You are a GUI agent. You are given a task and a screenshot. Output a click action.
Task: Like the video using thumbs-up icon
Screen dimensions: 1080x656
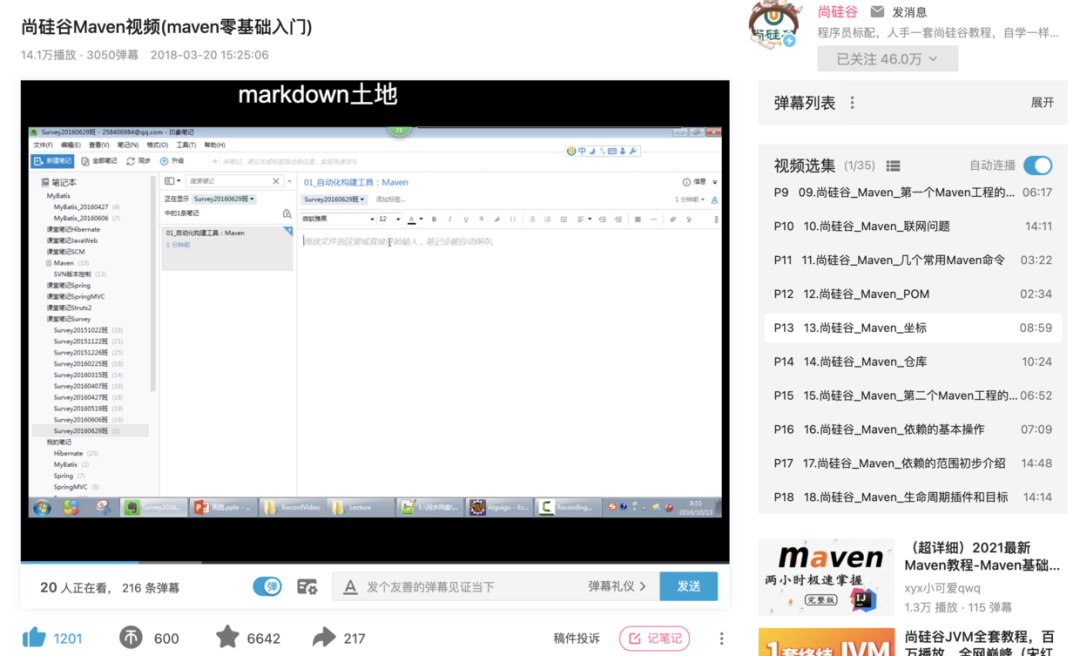click(x=34, y=638)
